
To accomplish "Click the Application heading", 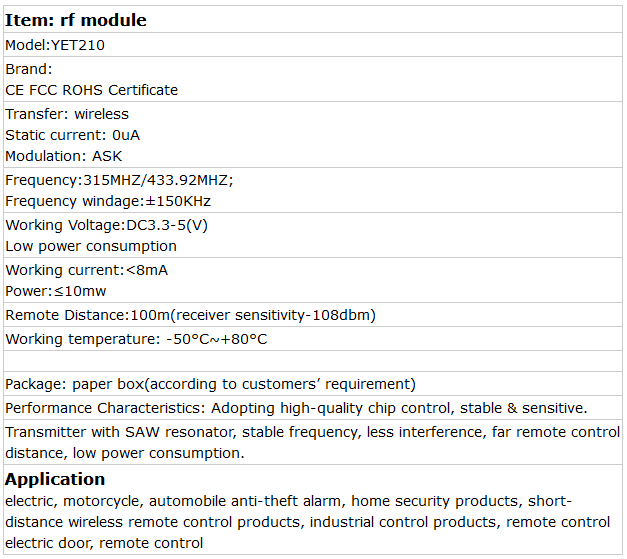I will [x=55, y=479].
